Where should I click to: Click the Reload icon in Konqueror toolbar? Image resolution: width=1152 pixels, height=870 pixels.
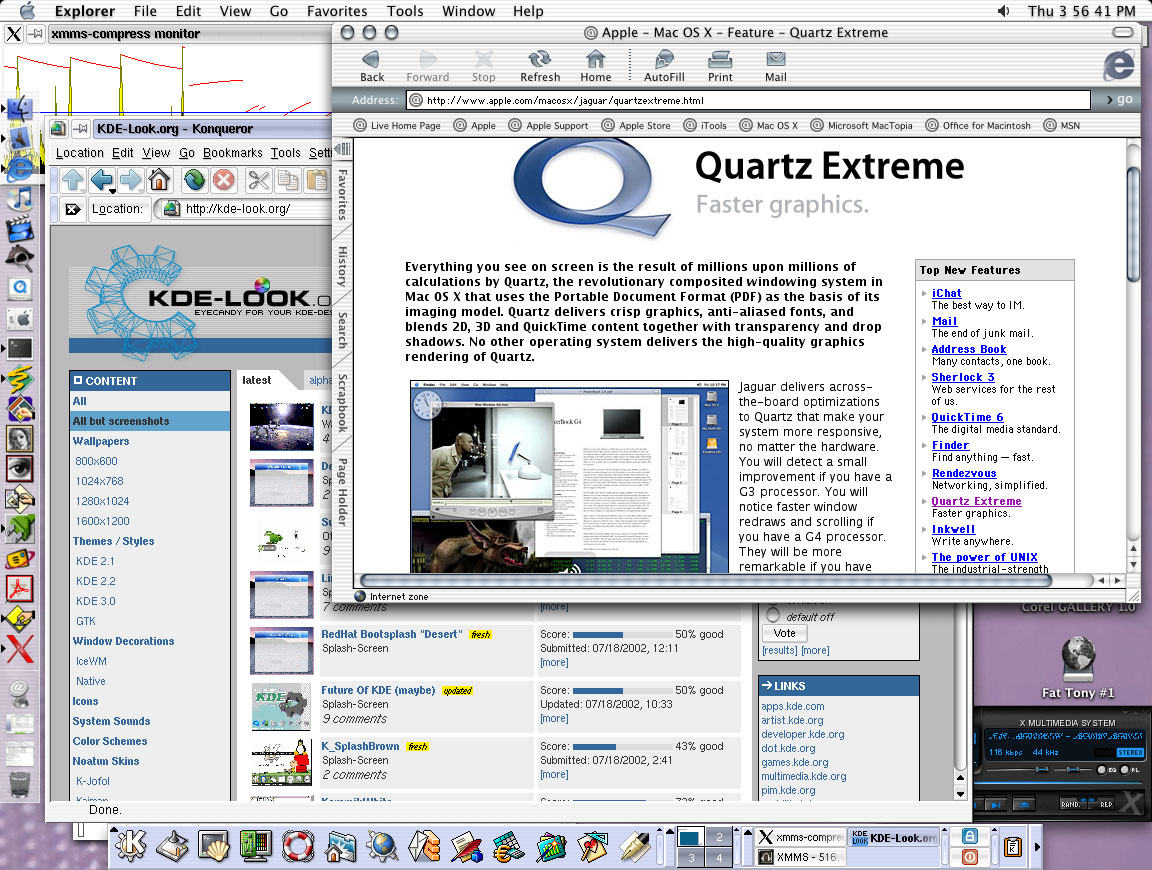pos(194,179)
